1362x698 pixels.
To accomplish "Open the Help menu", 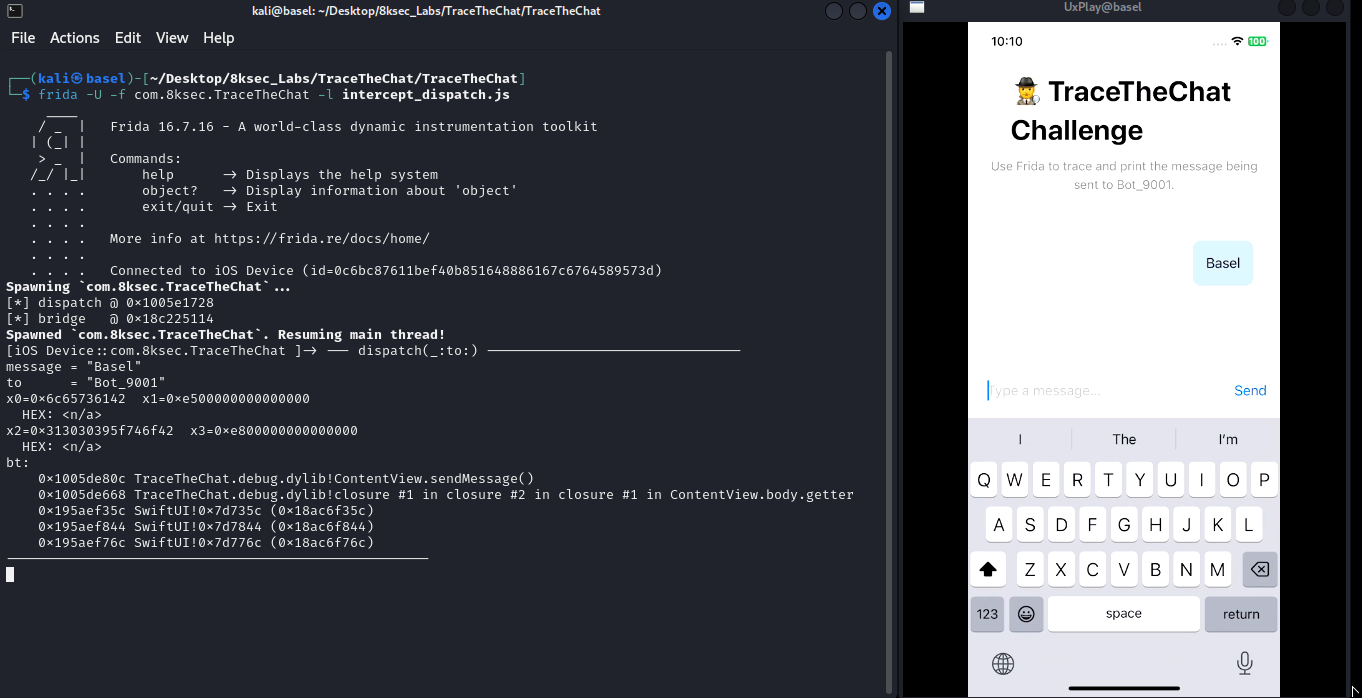I will 219,38.
